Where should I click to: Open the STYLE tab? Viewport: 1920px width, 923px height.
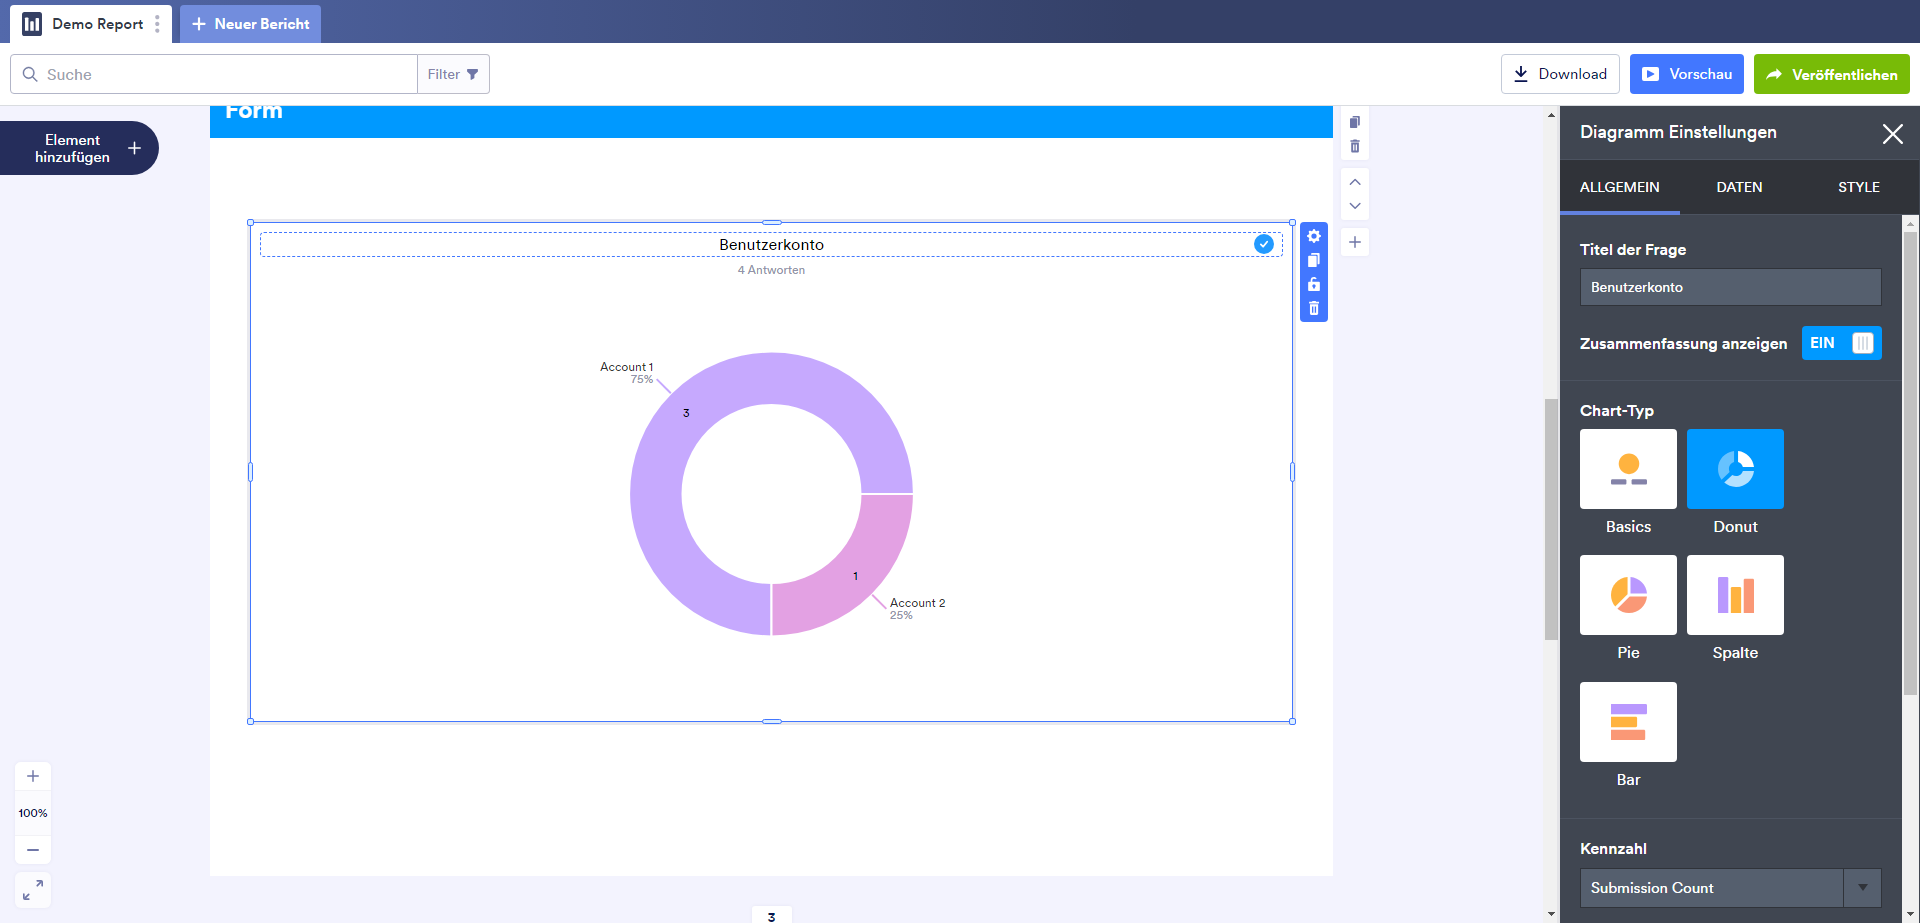click(1858, 187)
